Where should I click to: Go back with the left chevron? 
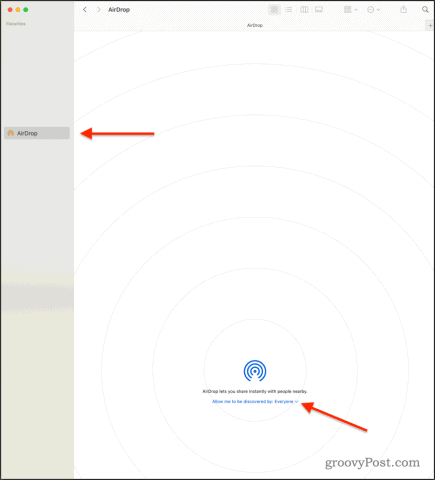coord(85,10)
